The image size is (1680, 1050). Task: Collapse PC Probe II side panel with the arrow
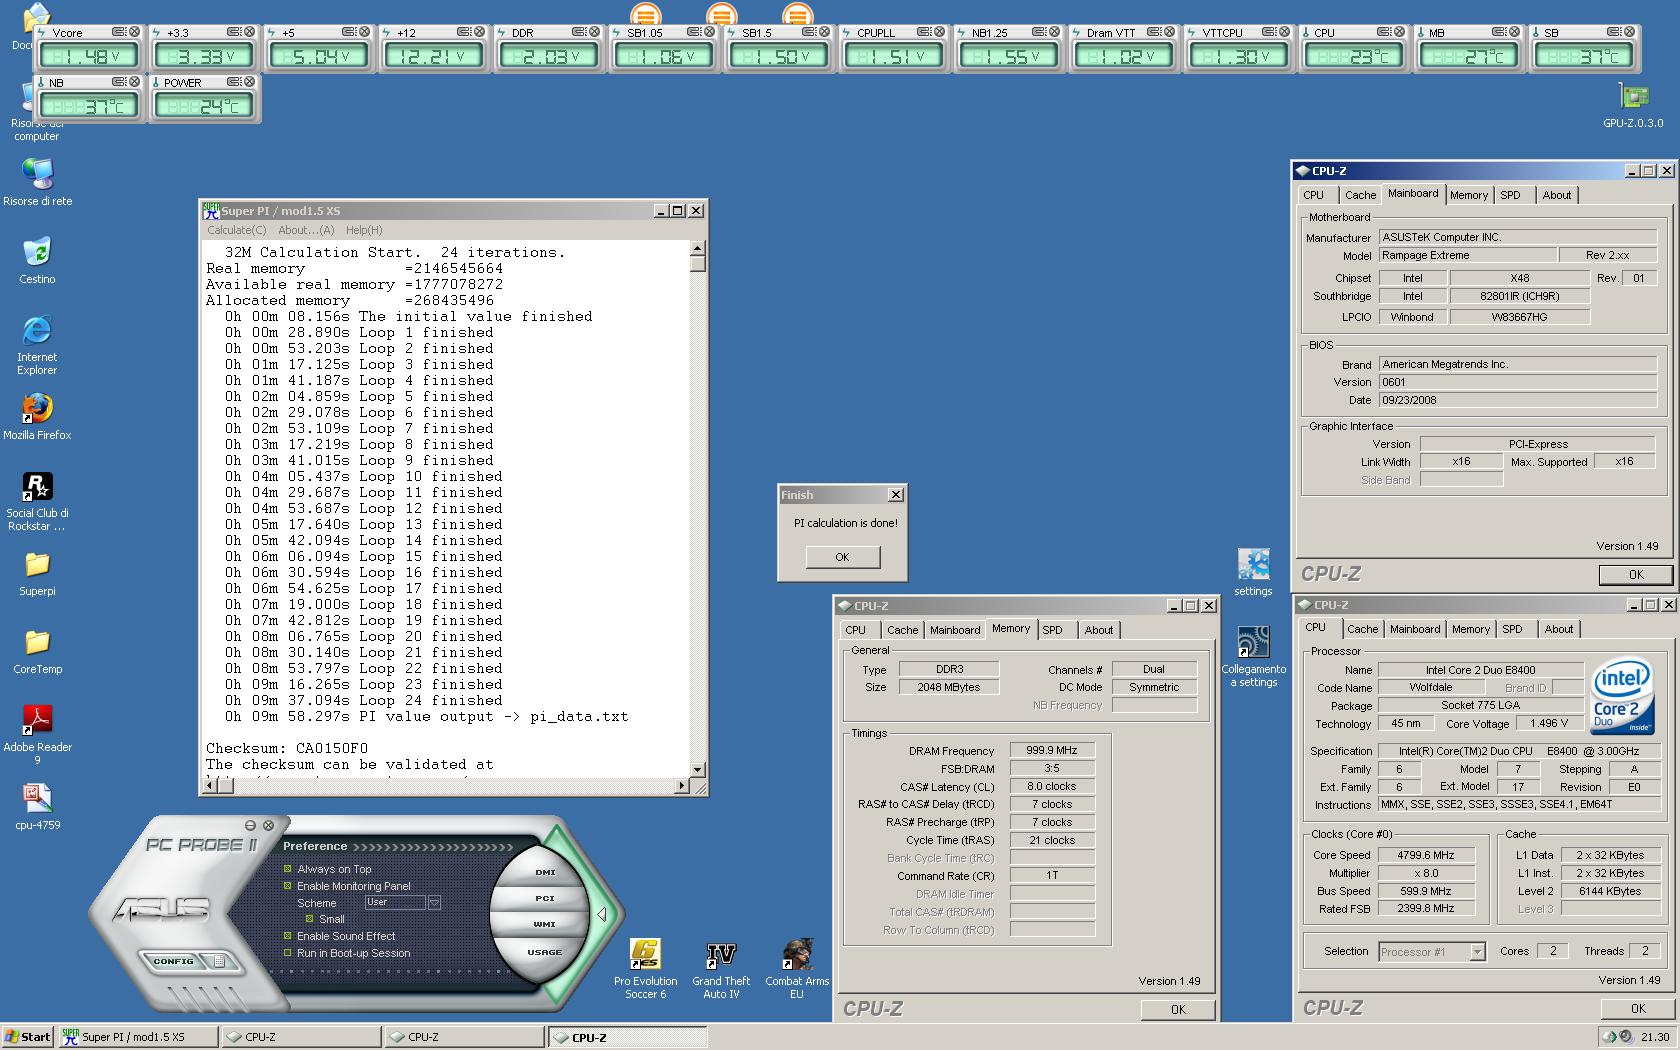602,914
